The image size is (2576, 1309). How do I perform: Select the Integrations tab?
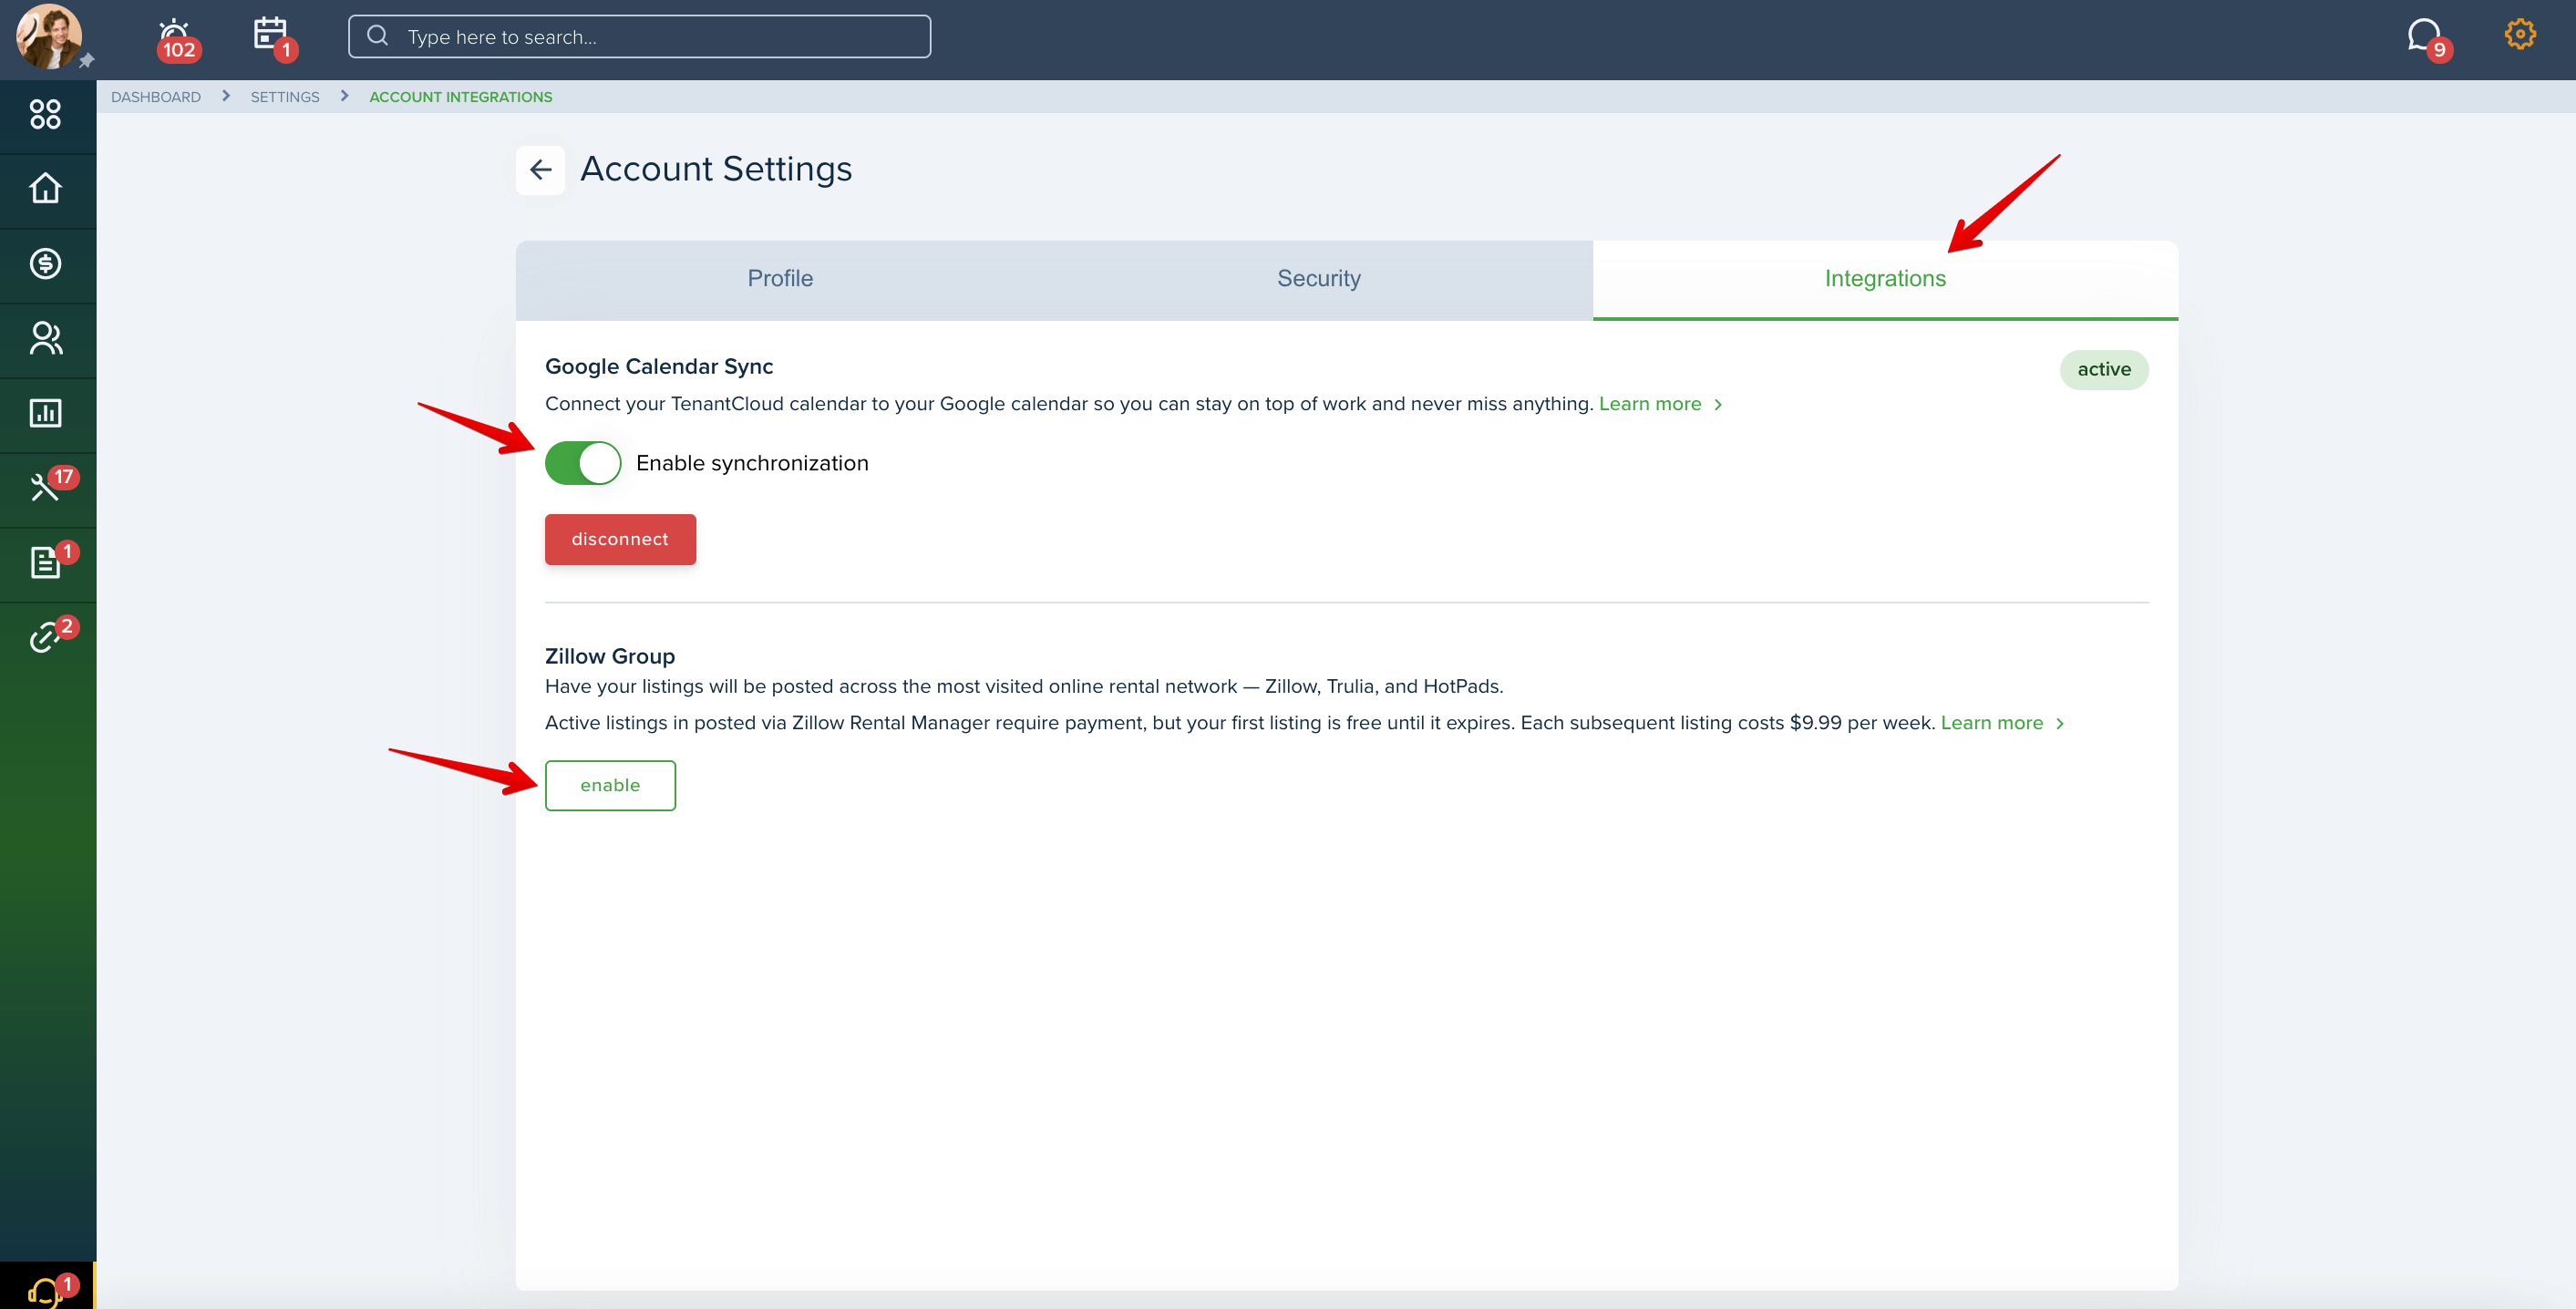1885,279
